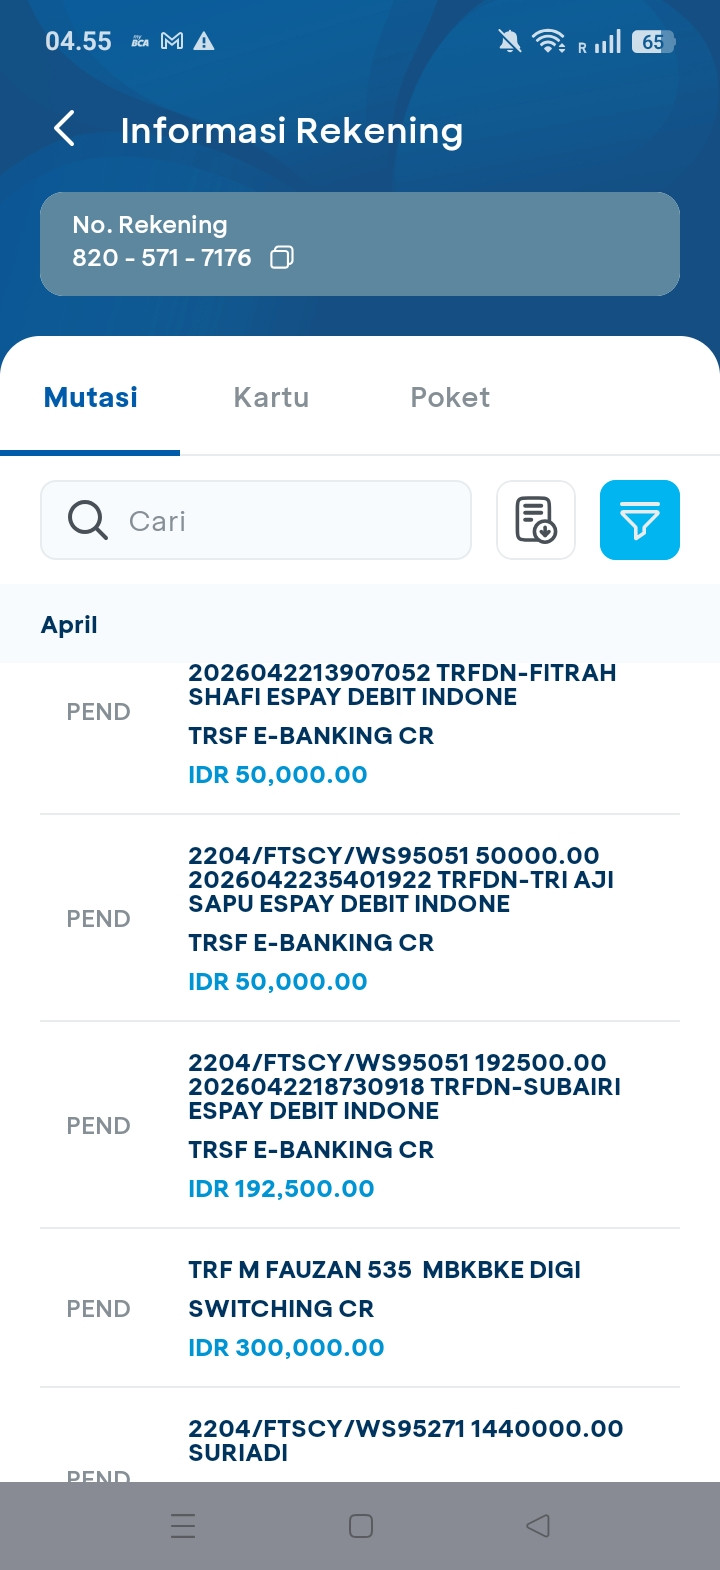This screenshot has width=720, height=1570.
Task: Switch to the Mutasi tab
Action: pos(91,397)
